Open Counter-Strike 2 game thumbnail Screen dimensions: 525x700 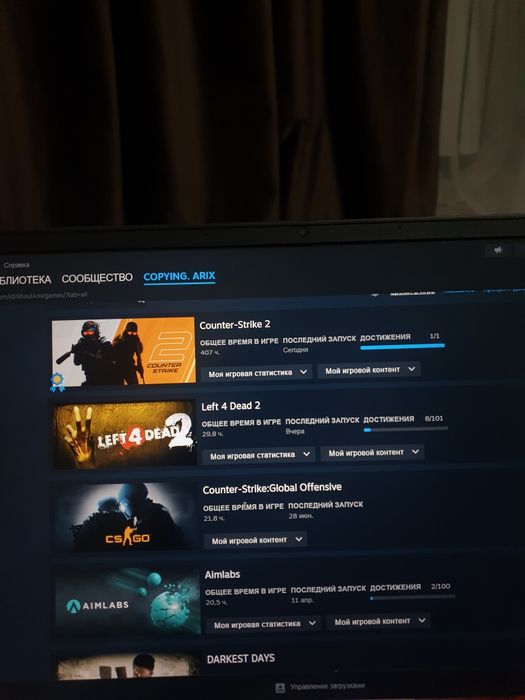click(x=124, y=351)
